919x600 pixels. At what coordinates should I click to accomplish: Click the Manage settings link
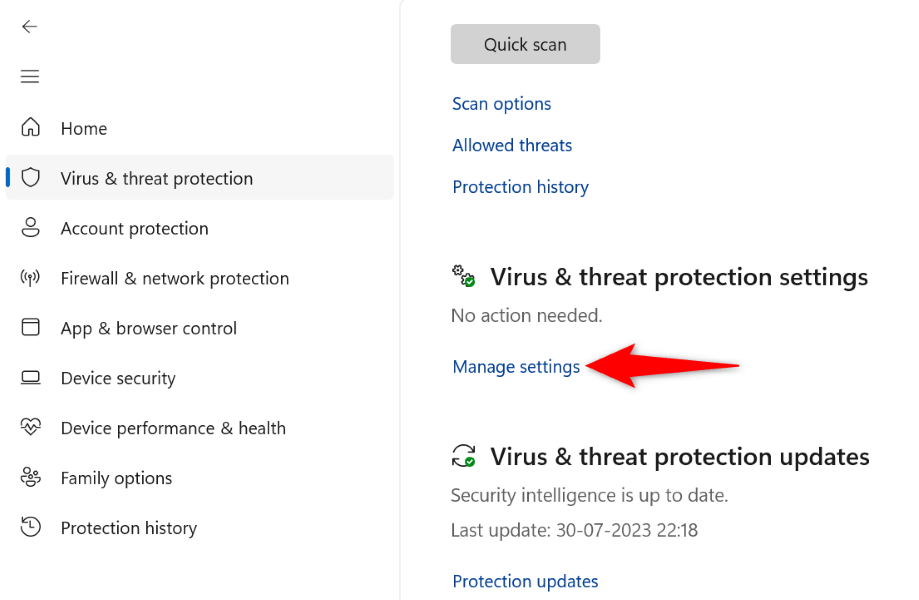point(516,367)
